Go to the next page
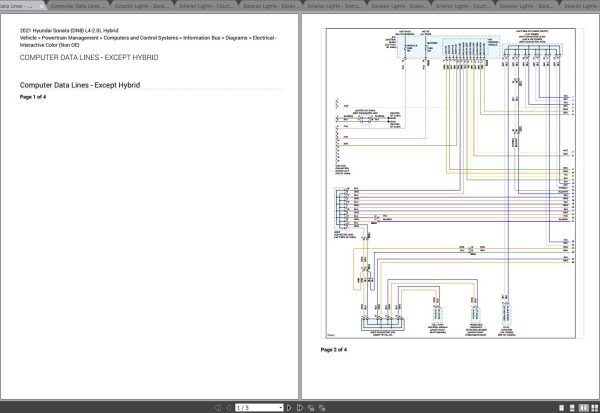This screenshot has height=413, width=600. (289, 408)
